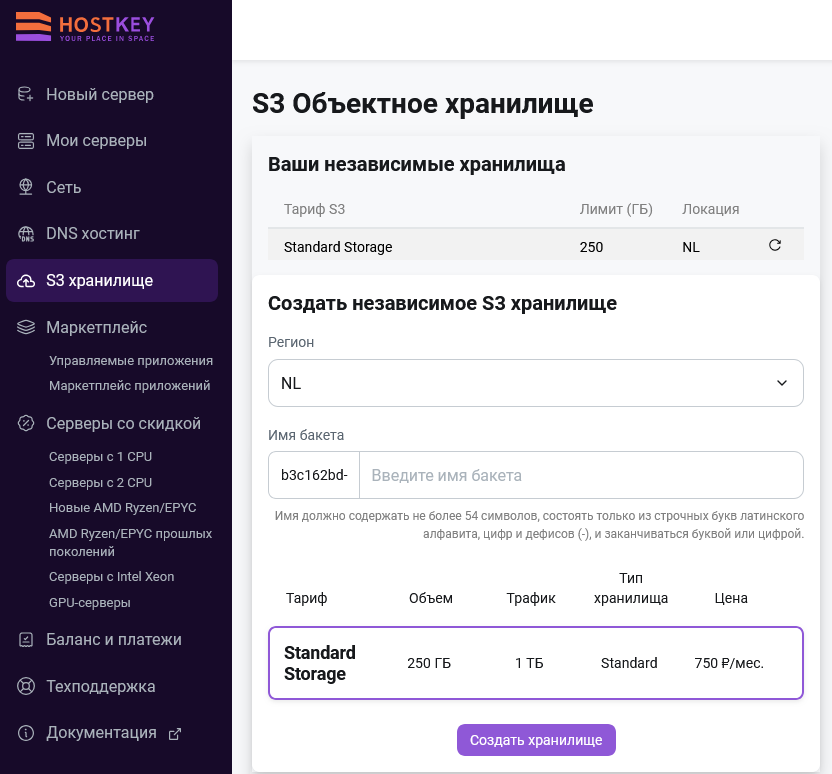
Task: Click the 1 ТБ traffic value
Action: (x=529, y=663)
